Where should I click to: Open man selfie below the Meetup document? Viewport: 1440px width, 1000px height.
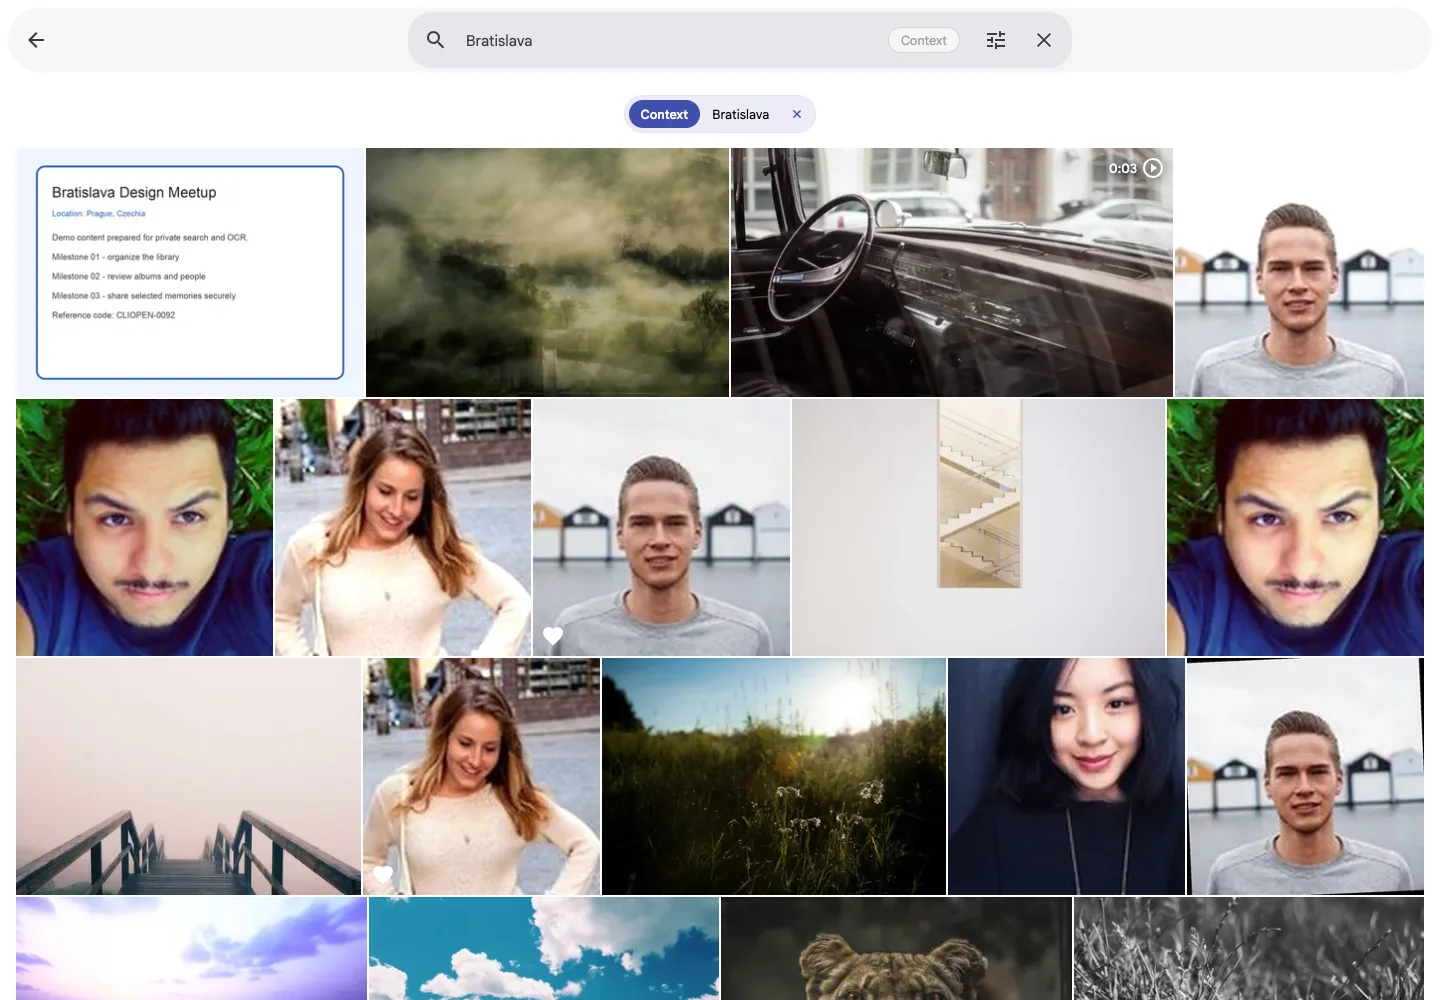pos(144,527)
